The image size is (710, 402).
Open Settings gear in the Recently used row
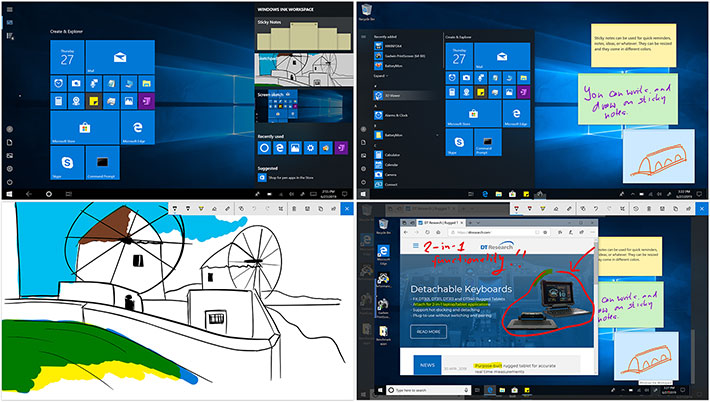[x=309, y=148]
